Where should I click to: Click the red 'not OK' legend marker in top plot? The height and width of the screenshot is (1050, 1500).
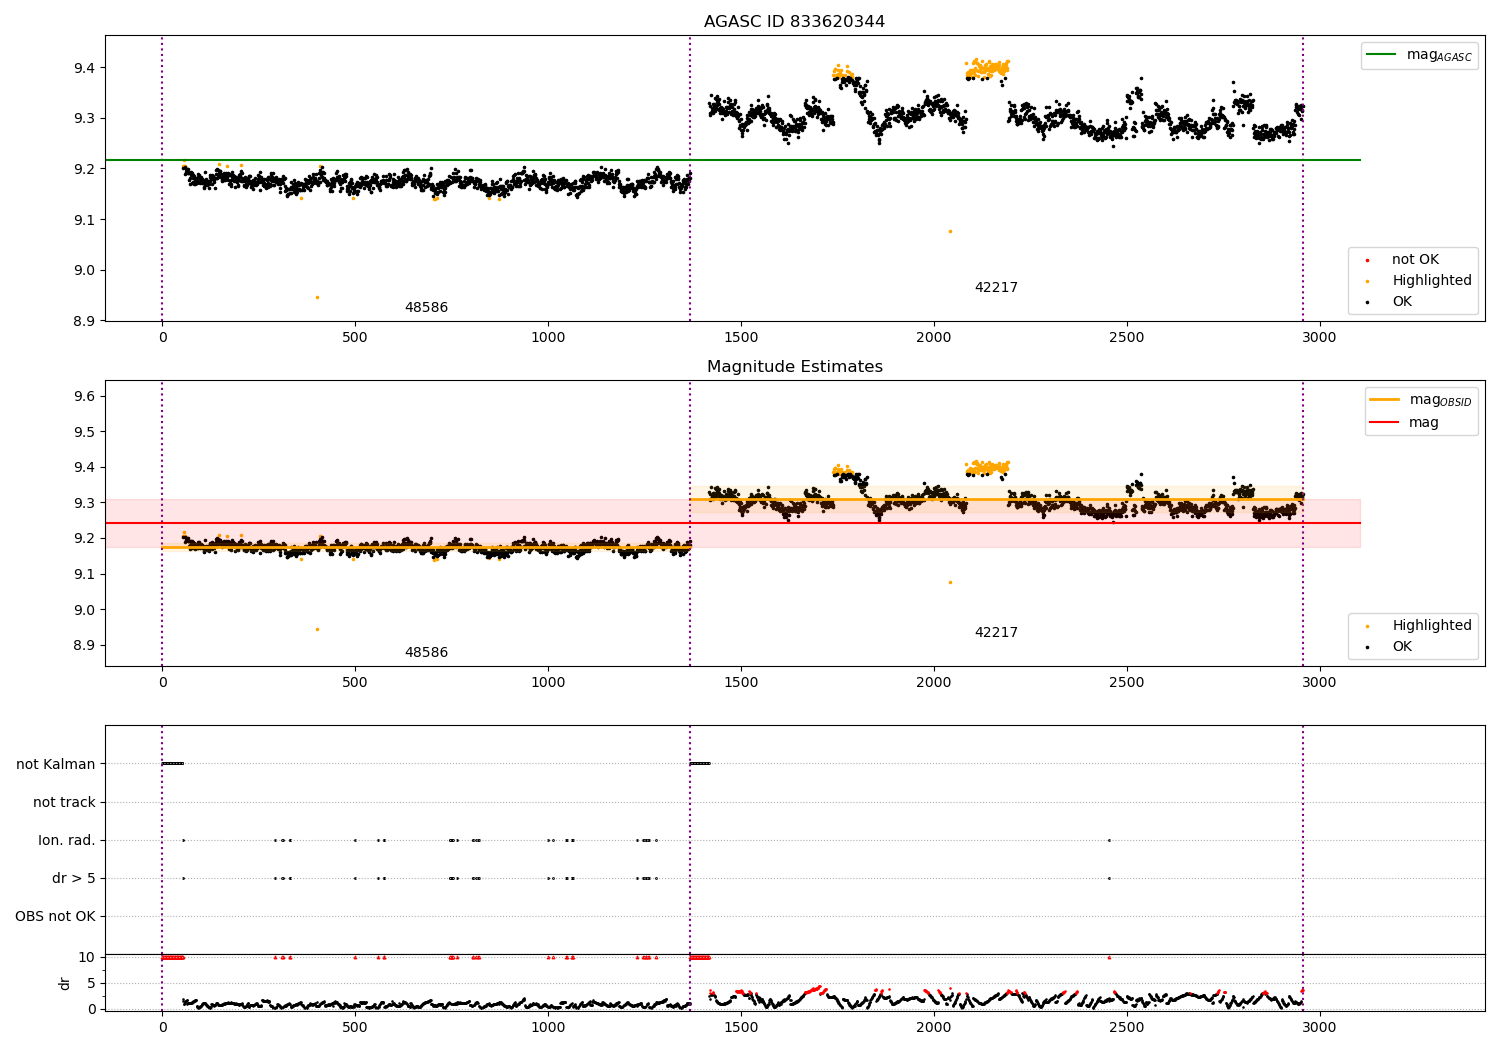[x=1367, y=260]
